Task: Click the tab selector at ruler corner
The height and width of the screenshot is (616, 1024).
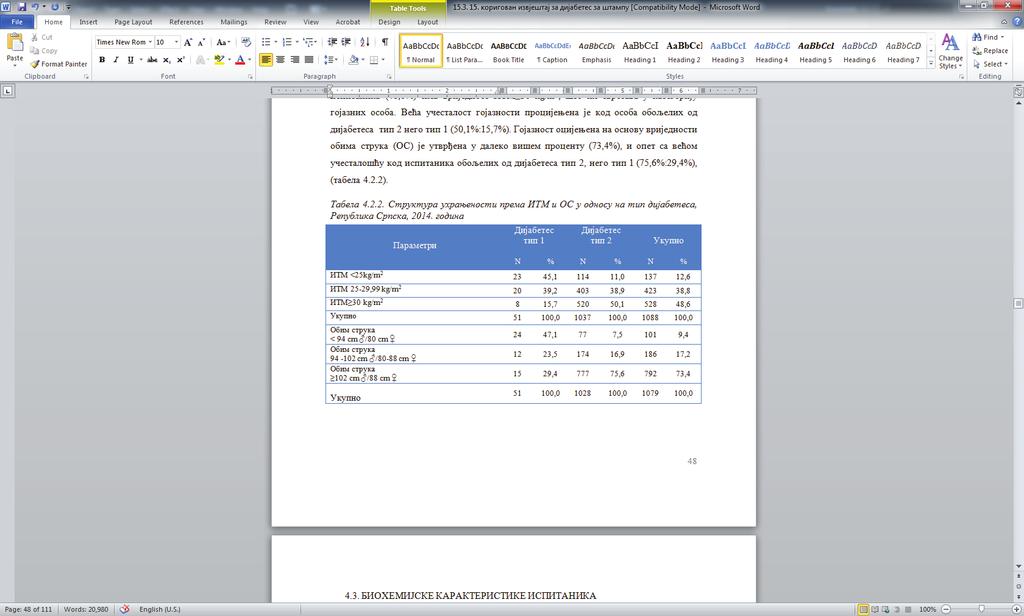Action: 8,91
